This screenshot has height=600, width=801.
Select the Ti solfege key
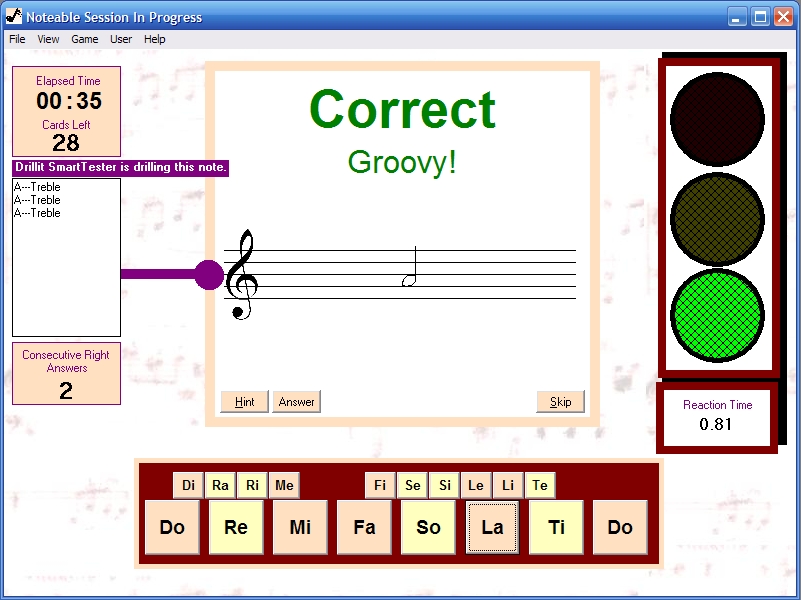556,527
